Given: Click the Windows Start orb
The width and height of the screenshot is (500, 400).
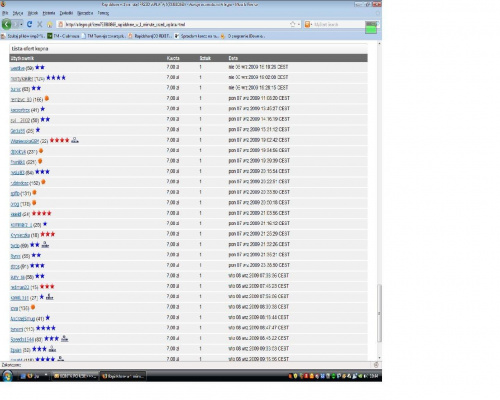Looking at the screenshot, I should [x=7, y=376].
